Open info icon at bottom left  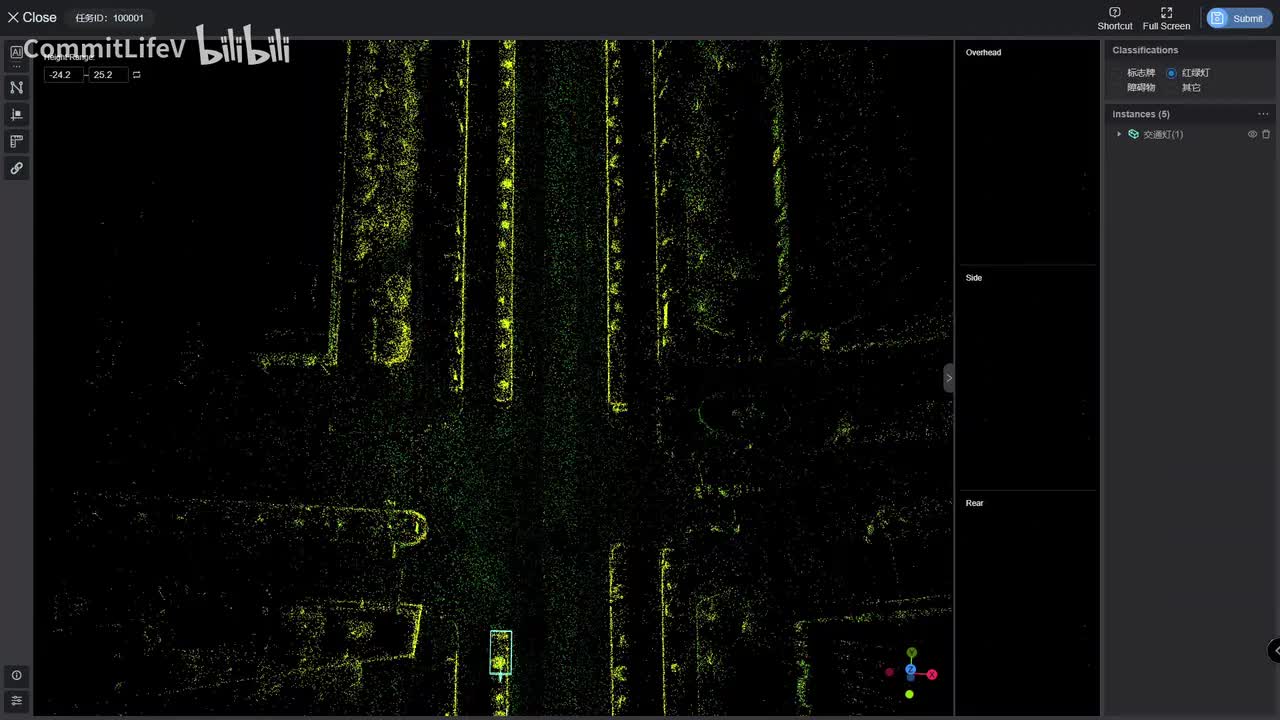(16, 675)
